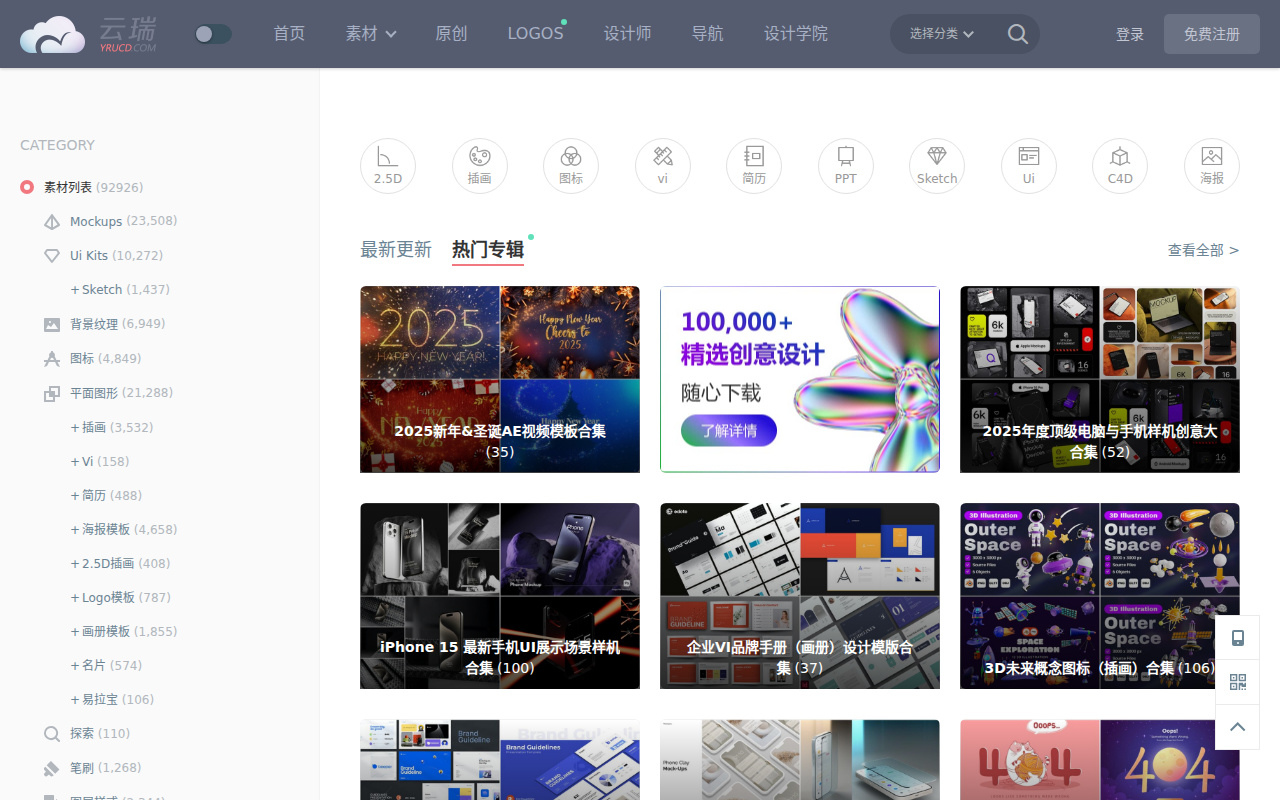Click the back-to-top arrow button
The image size is (1280, 800).
pyautogui.click(x=1238, y=727)
